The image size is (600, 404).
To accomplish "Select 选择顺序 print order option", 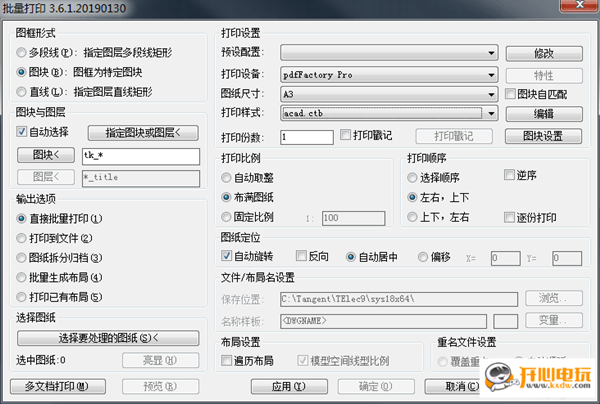I will [412, 178].
